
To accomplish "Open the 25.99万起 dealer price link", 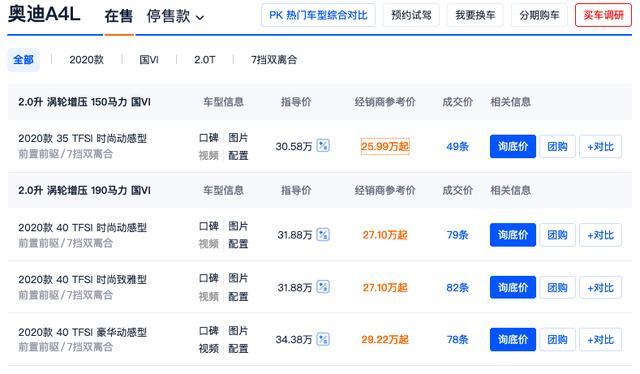I will (385, 147).
